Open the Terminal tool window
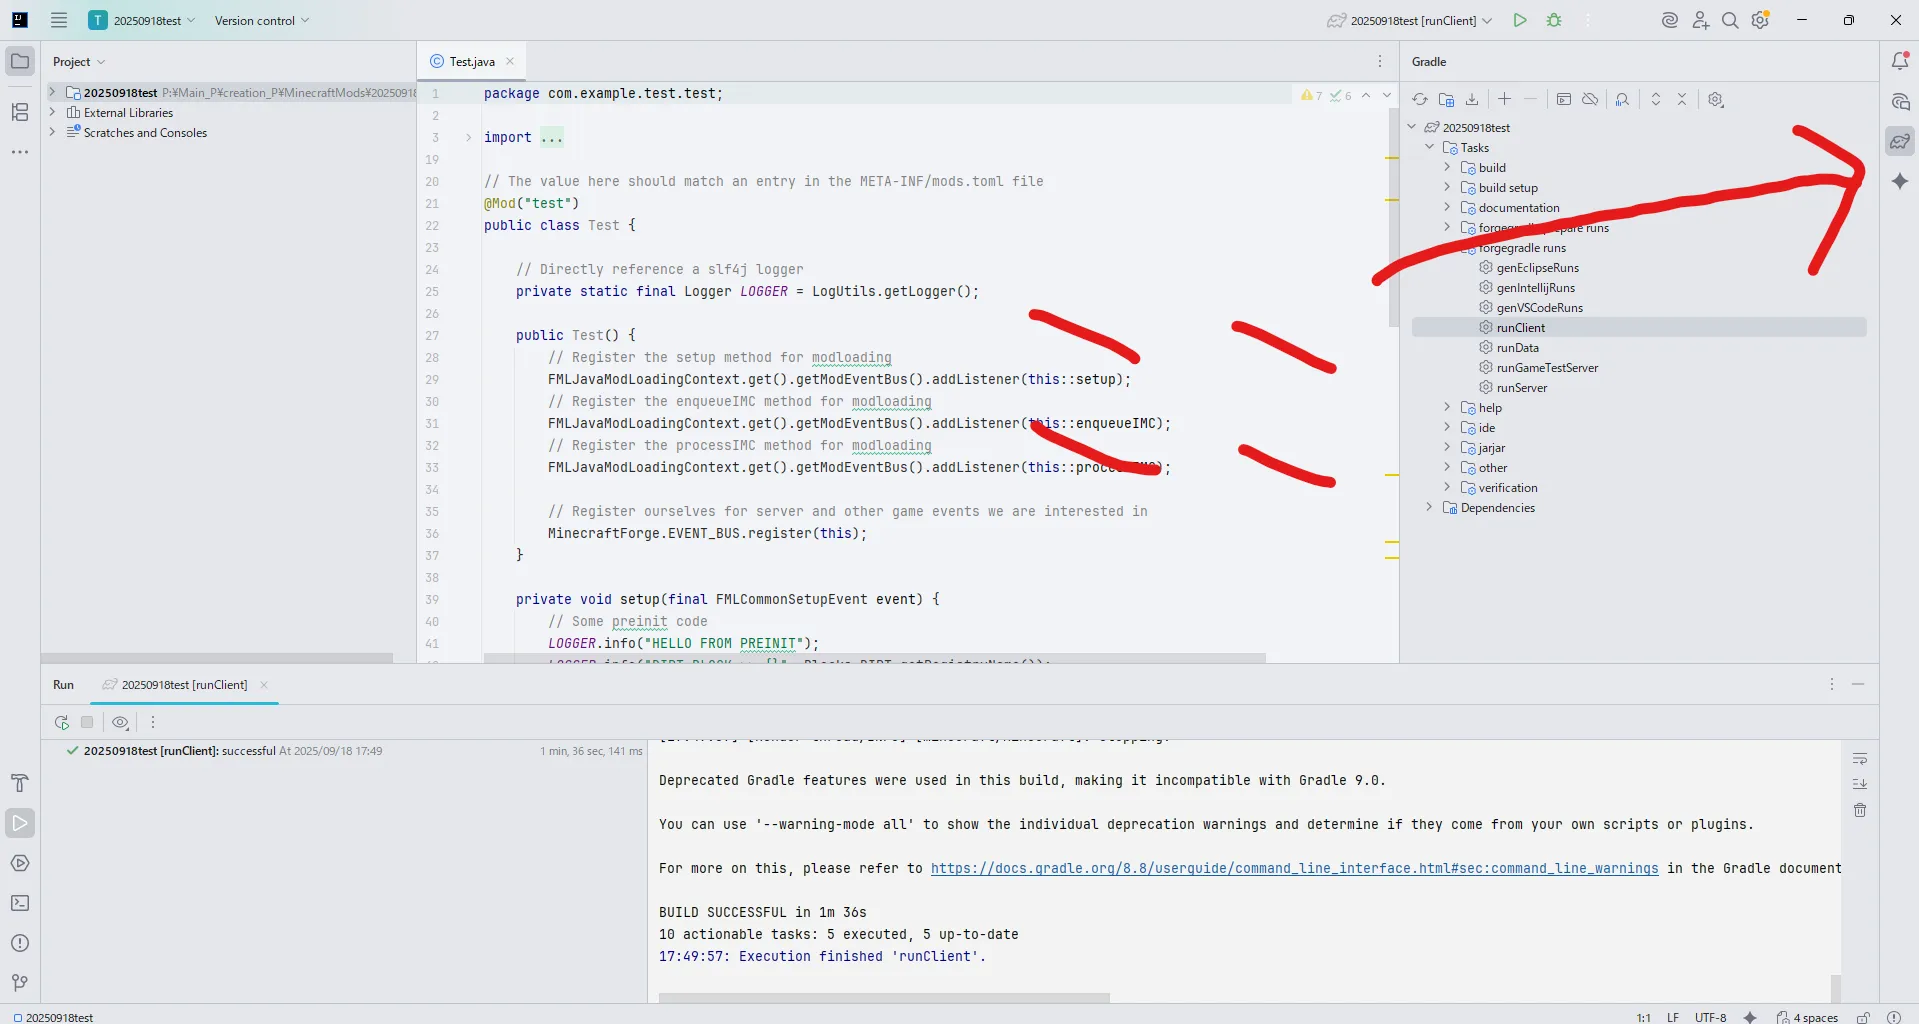The height and width of the screenshot is (1024, 1919). click(20, 903)
